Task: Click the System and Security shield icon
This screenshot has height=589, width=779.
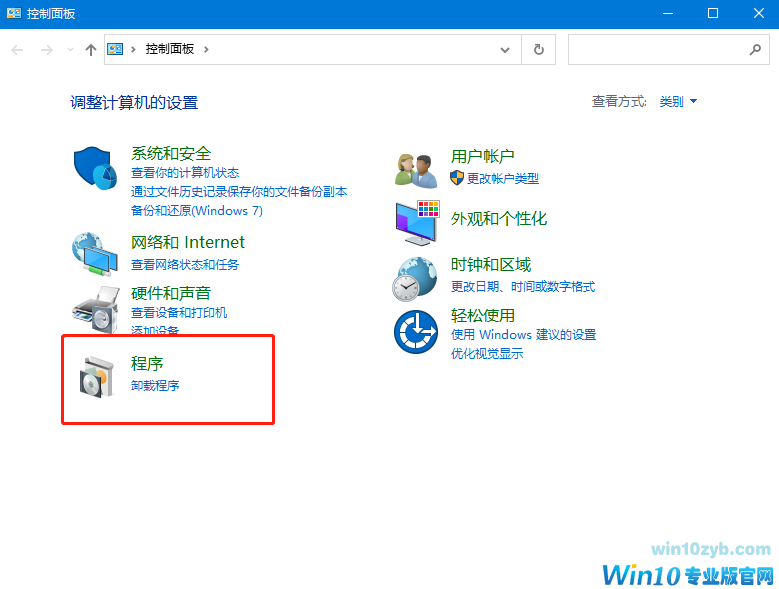Action: pos(96,168)
